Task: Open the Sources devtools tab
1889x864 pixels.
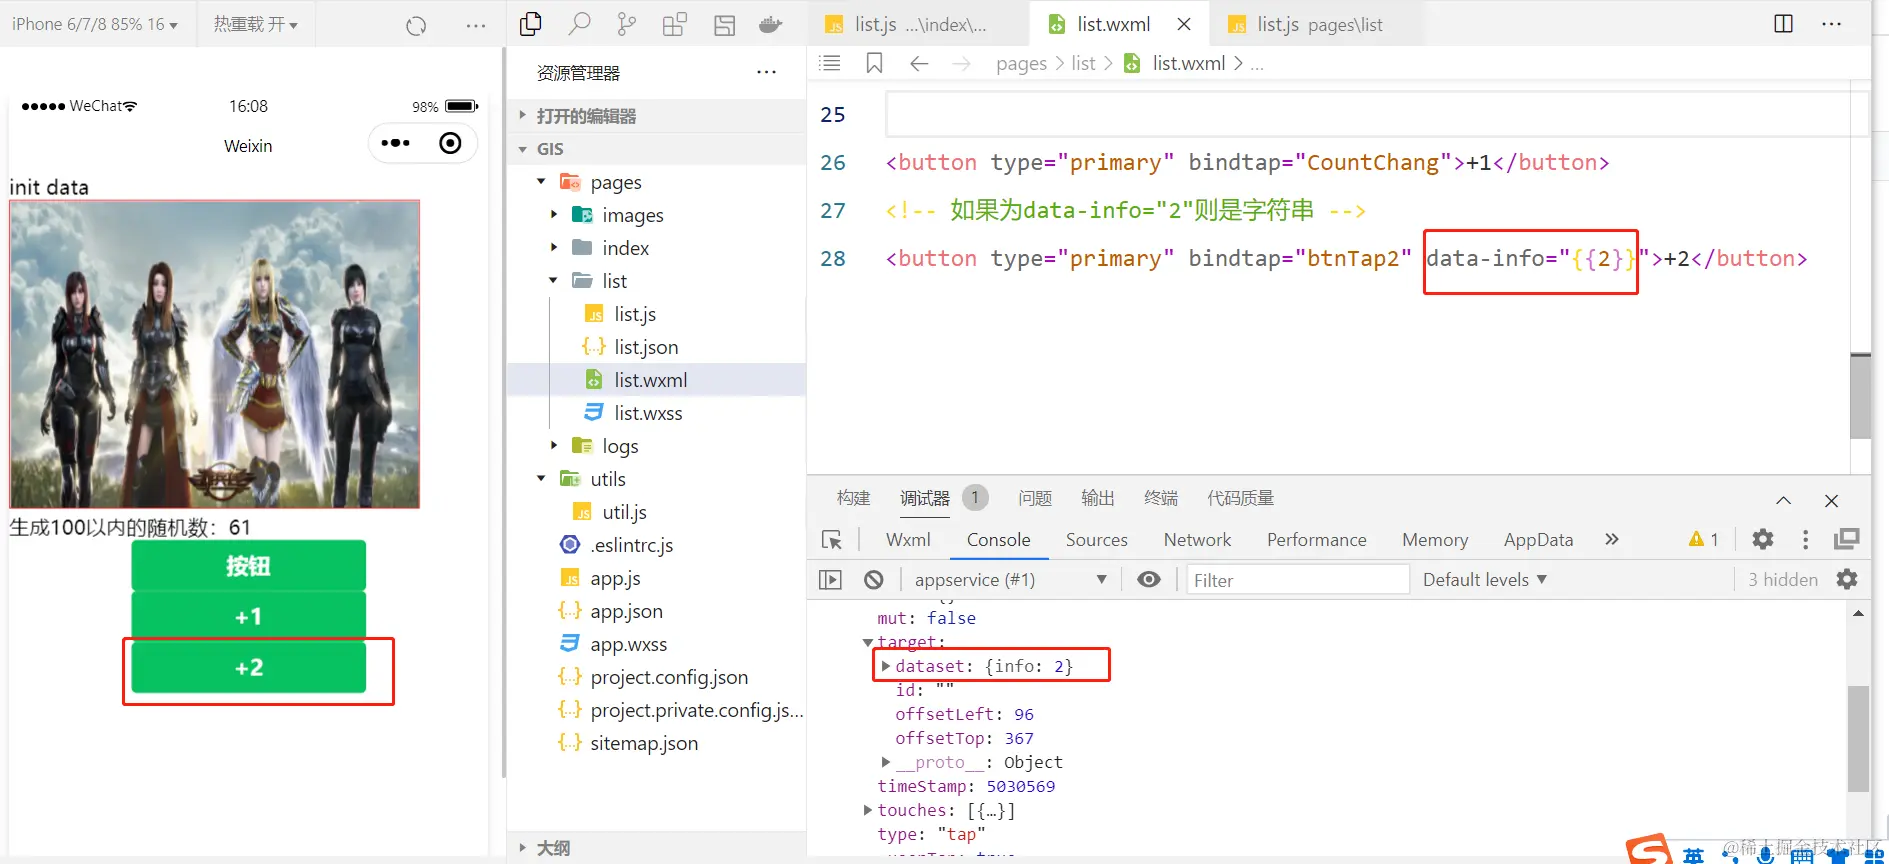Action: click(x=1097, y=540)
